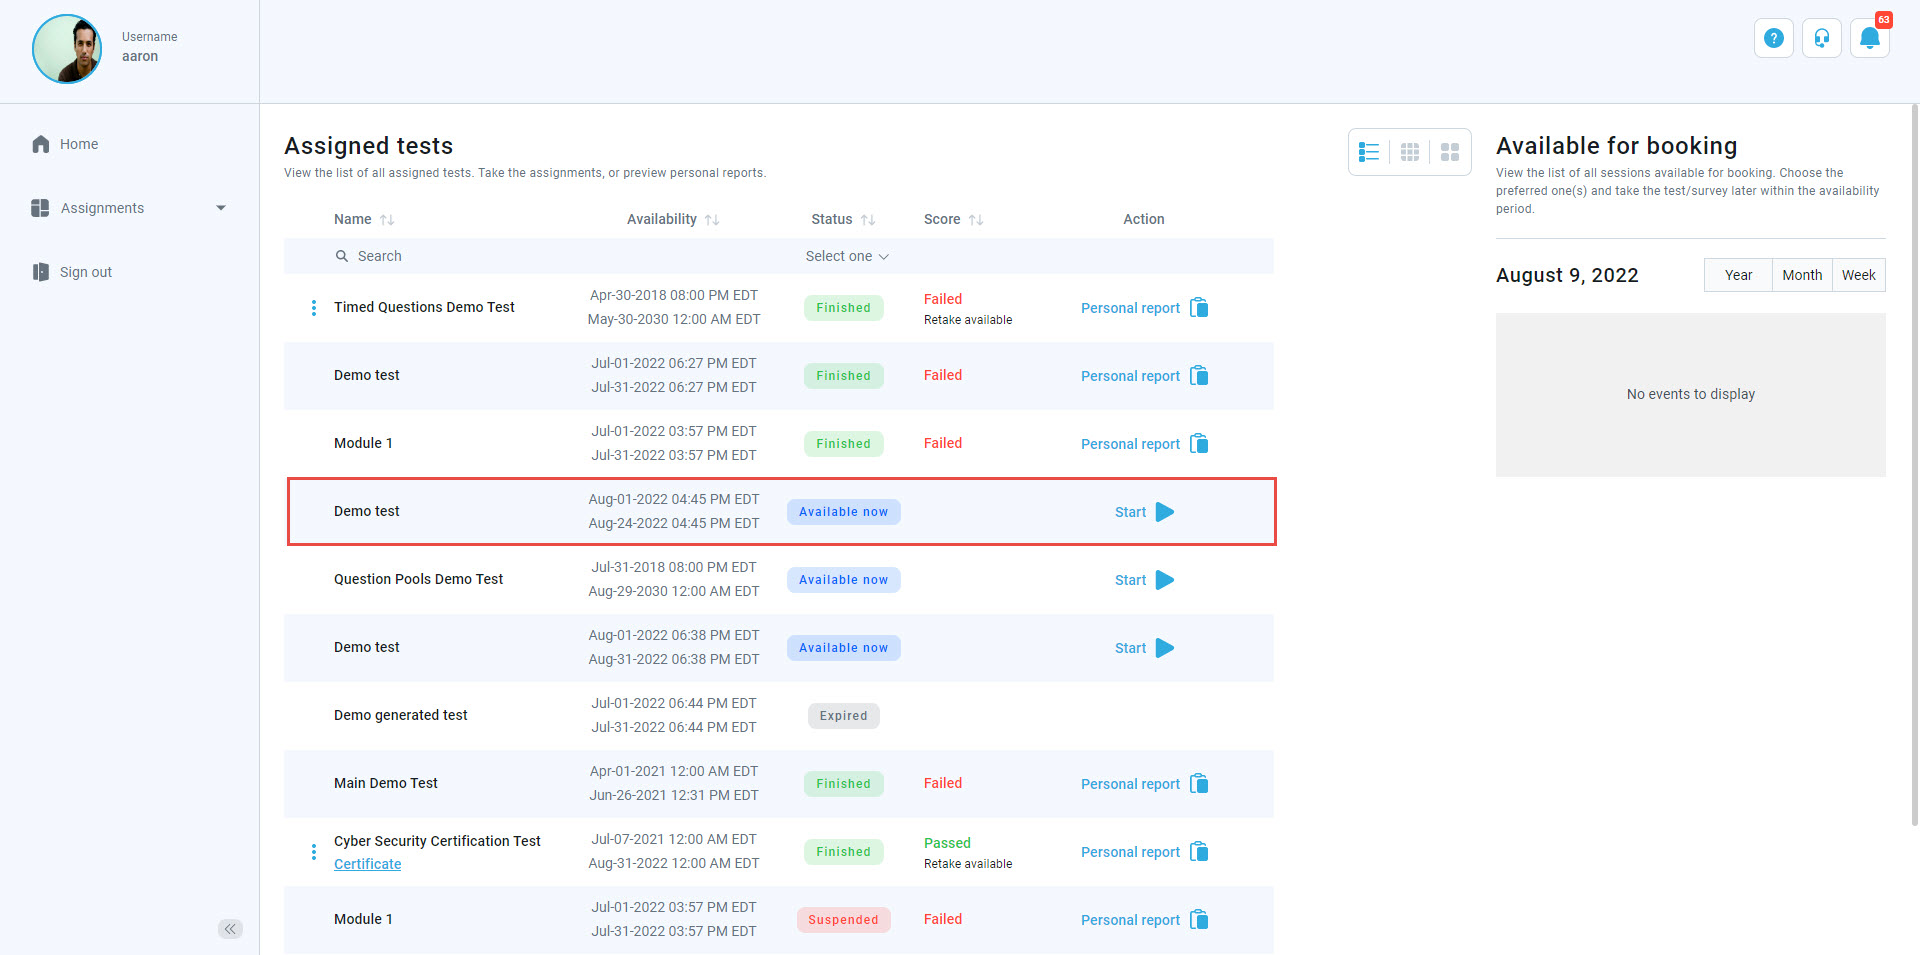The width and height of the screenshot is (1920, 955).
Task: Click aaron's profile avatar
Action: (x=67, y=49)
